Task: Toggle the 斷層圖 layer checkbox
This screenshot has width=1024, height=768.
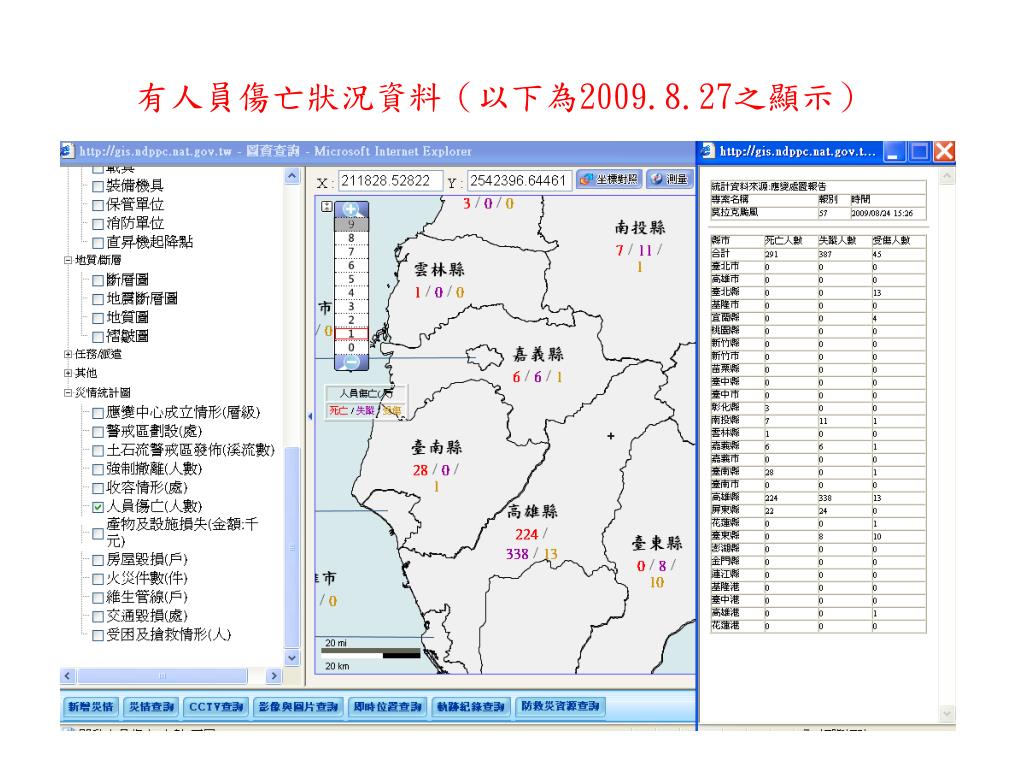Action: pyautogui.click(x=98, y=281)
